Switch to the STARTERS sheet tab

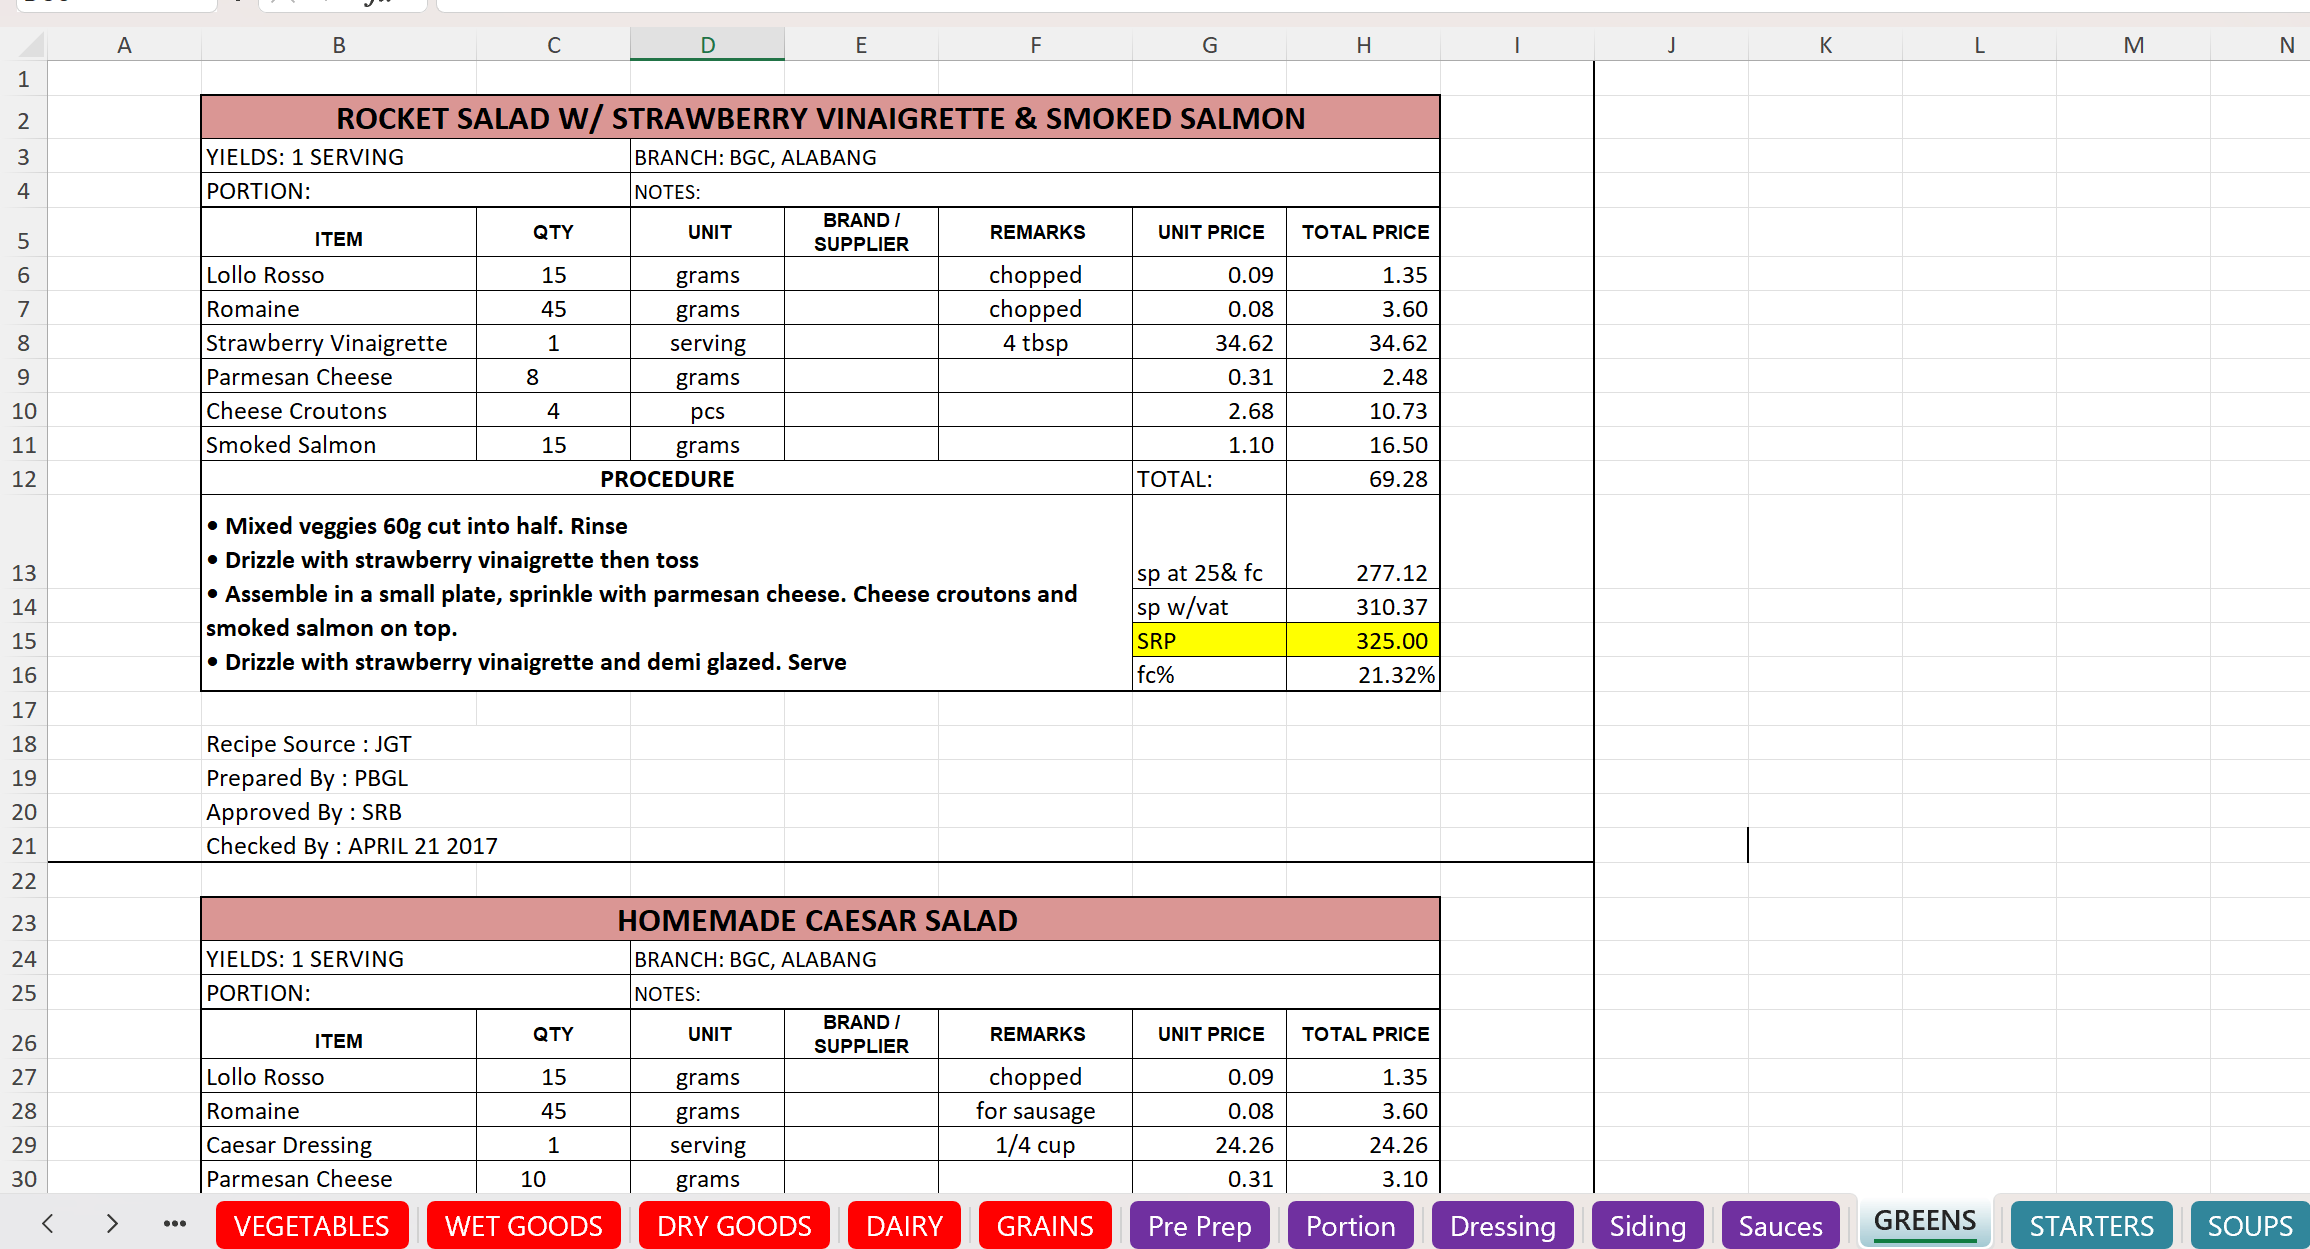[x=2091, y=1226]
